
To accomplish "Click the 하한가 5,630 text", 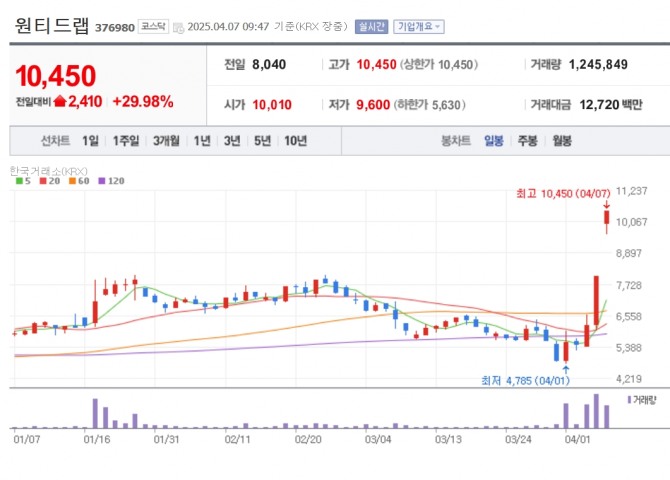I will (x=429, y=105).
